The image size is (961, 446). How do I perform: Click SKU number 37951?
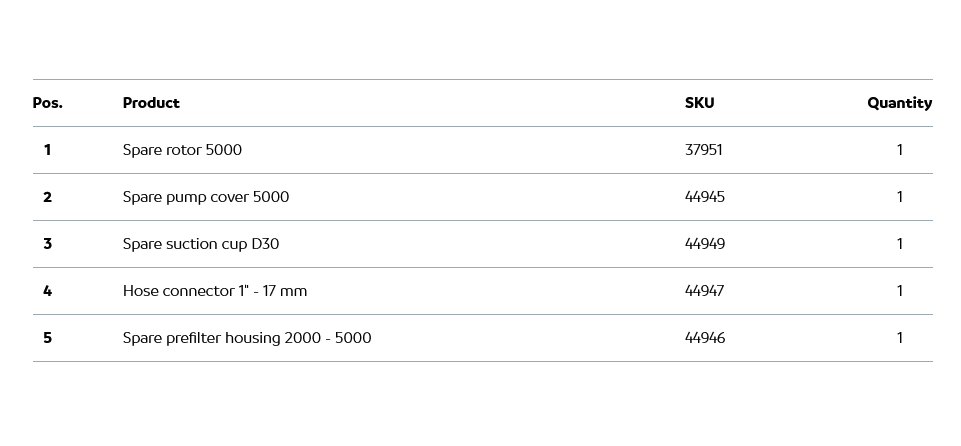(704, 150)
